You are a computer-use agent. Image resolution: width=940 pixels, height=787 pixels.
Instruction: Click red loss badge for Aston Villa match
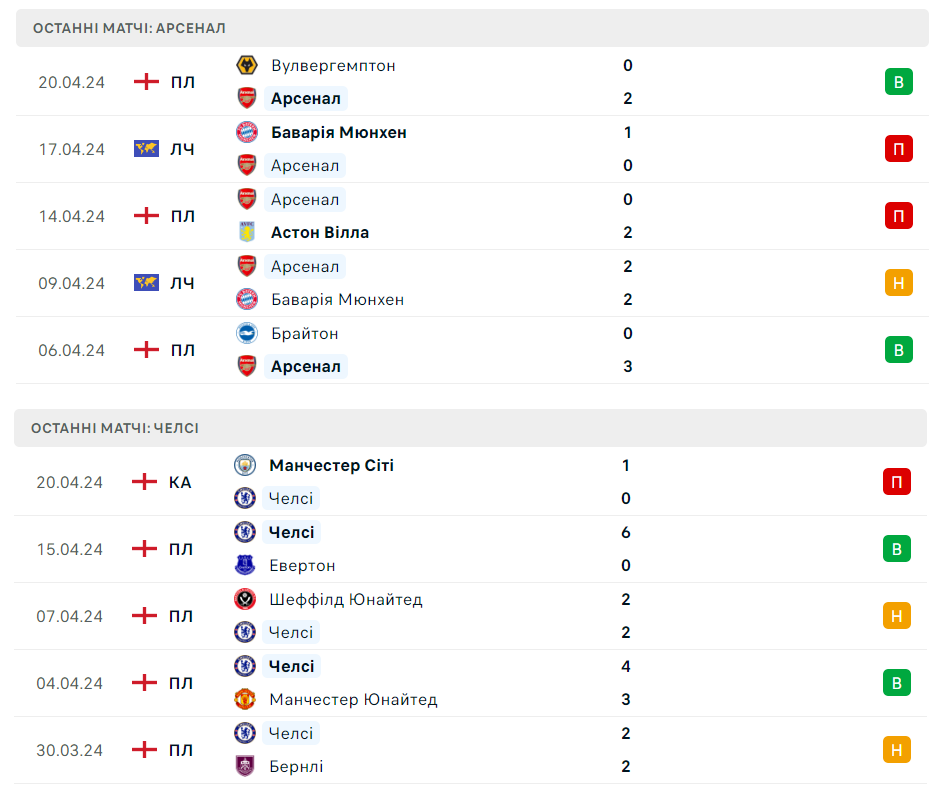[899, 216]
